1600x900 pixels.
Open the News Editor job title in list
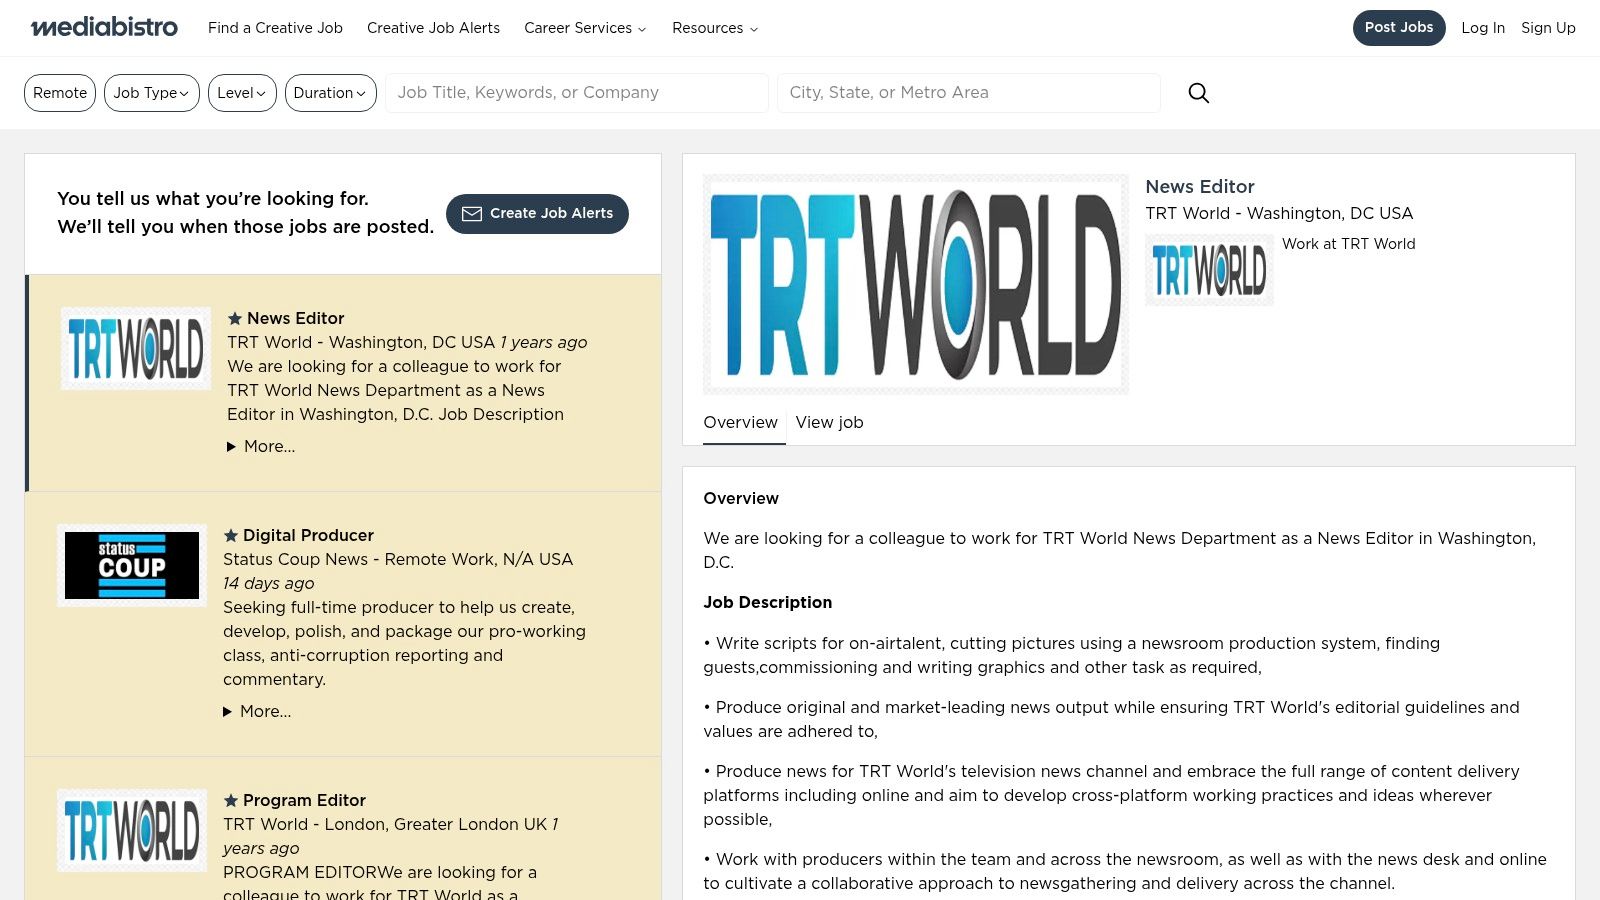click(x=295, y=318)
